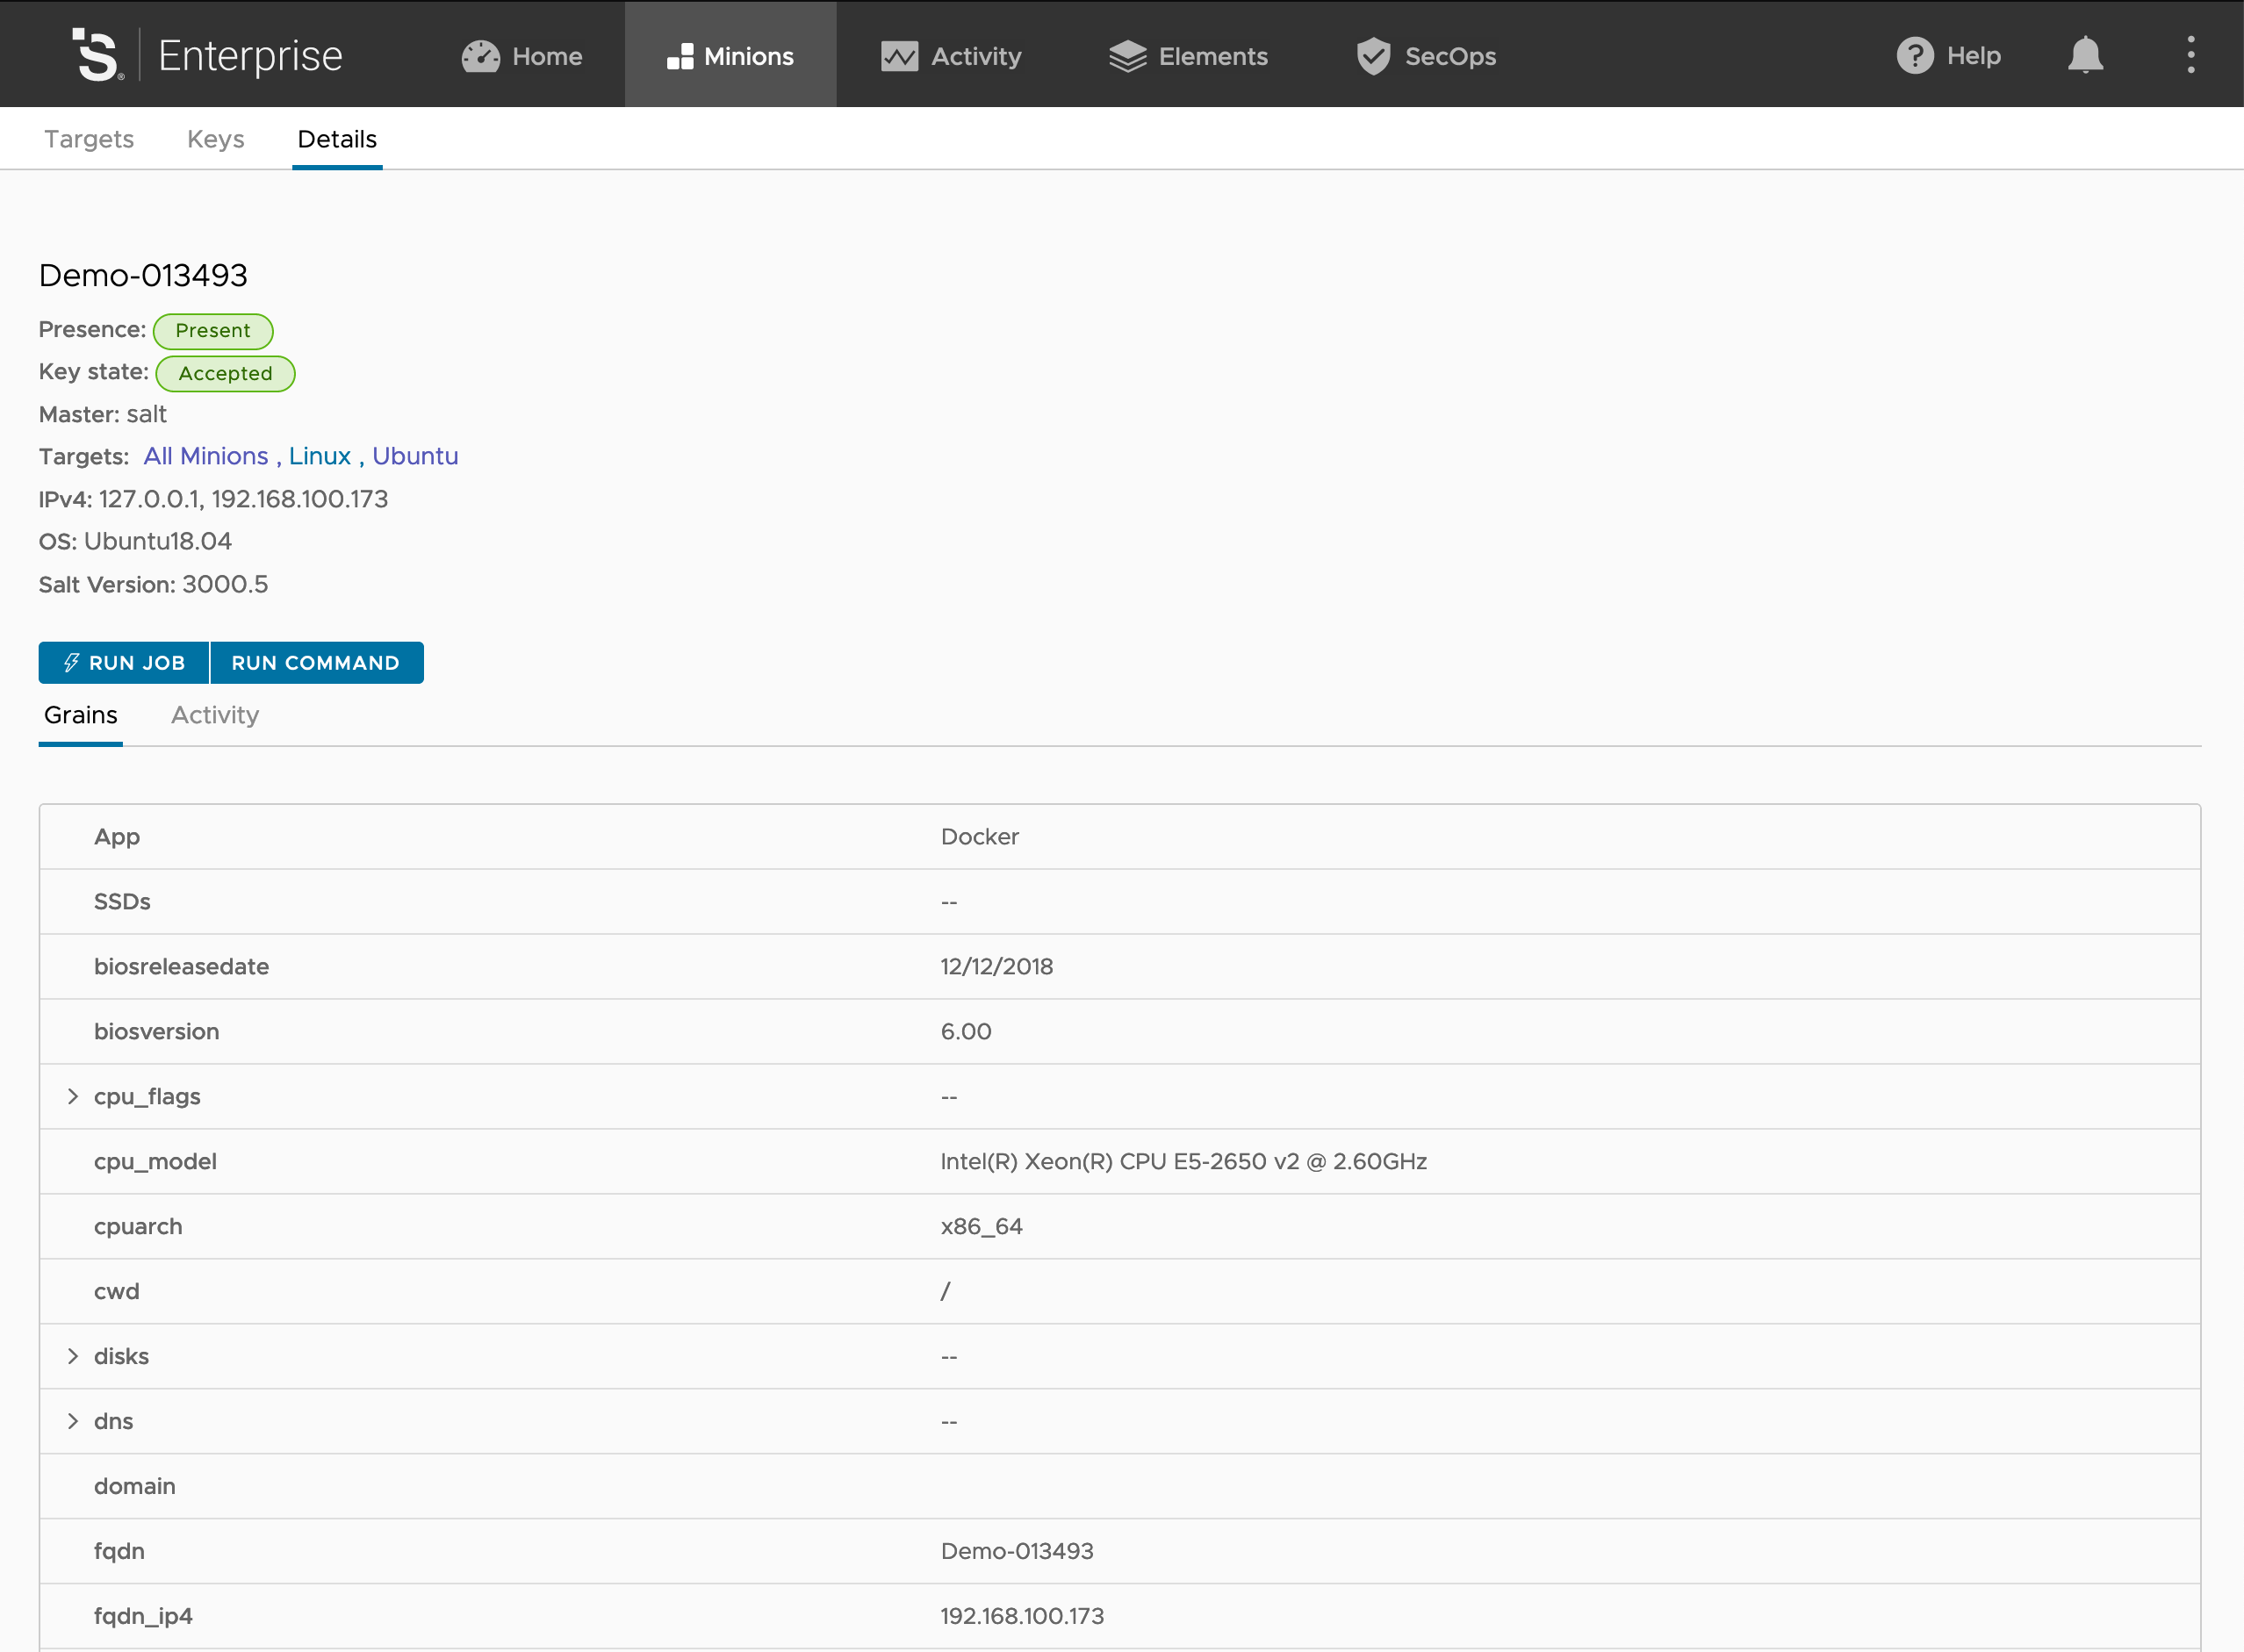Select the Docker value cell

coord(980,837)
